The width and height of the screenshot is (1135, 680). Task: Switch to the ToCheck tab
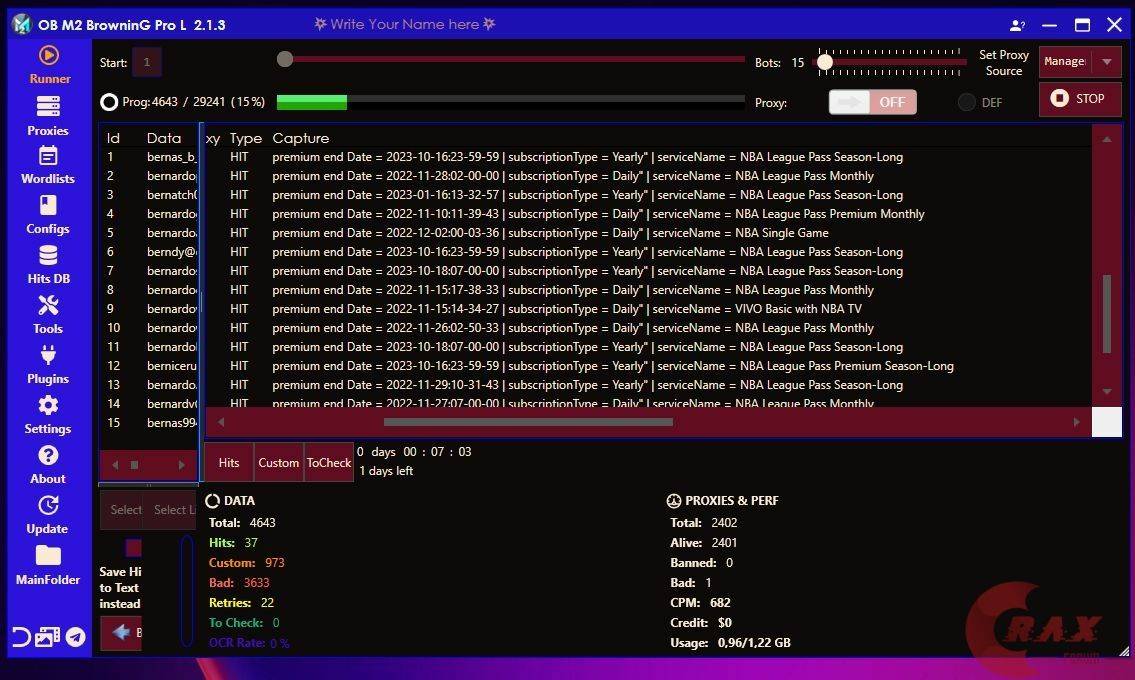(x=329, y=463)
